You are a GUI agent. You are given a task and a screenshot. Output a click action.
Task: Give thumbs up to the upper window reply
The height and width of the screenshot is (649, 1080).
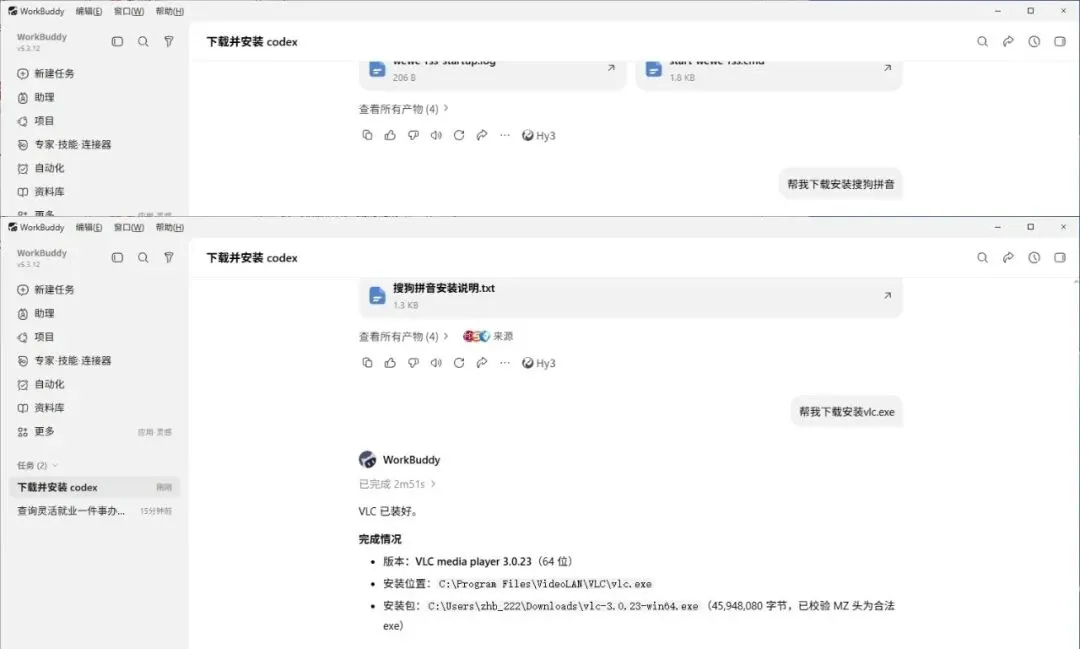coord(390,135)
